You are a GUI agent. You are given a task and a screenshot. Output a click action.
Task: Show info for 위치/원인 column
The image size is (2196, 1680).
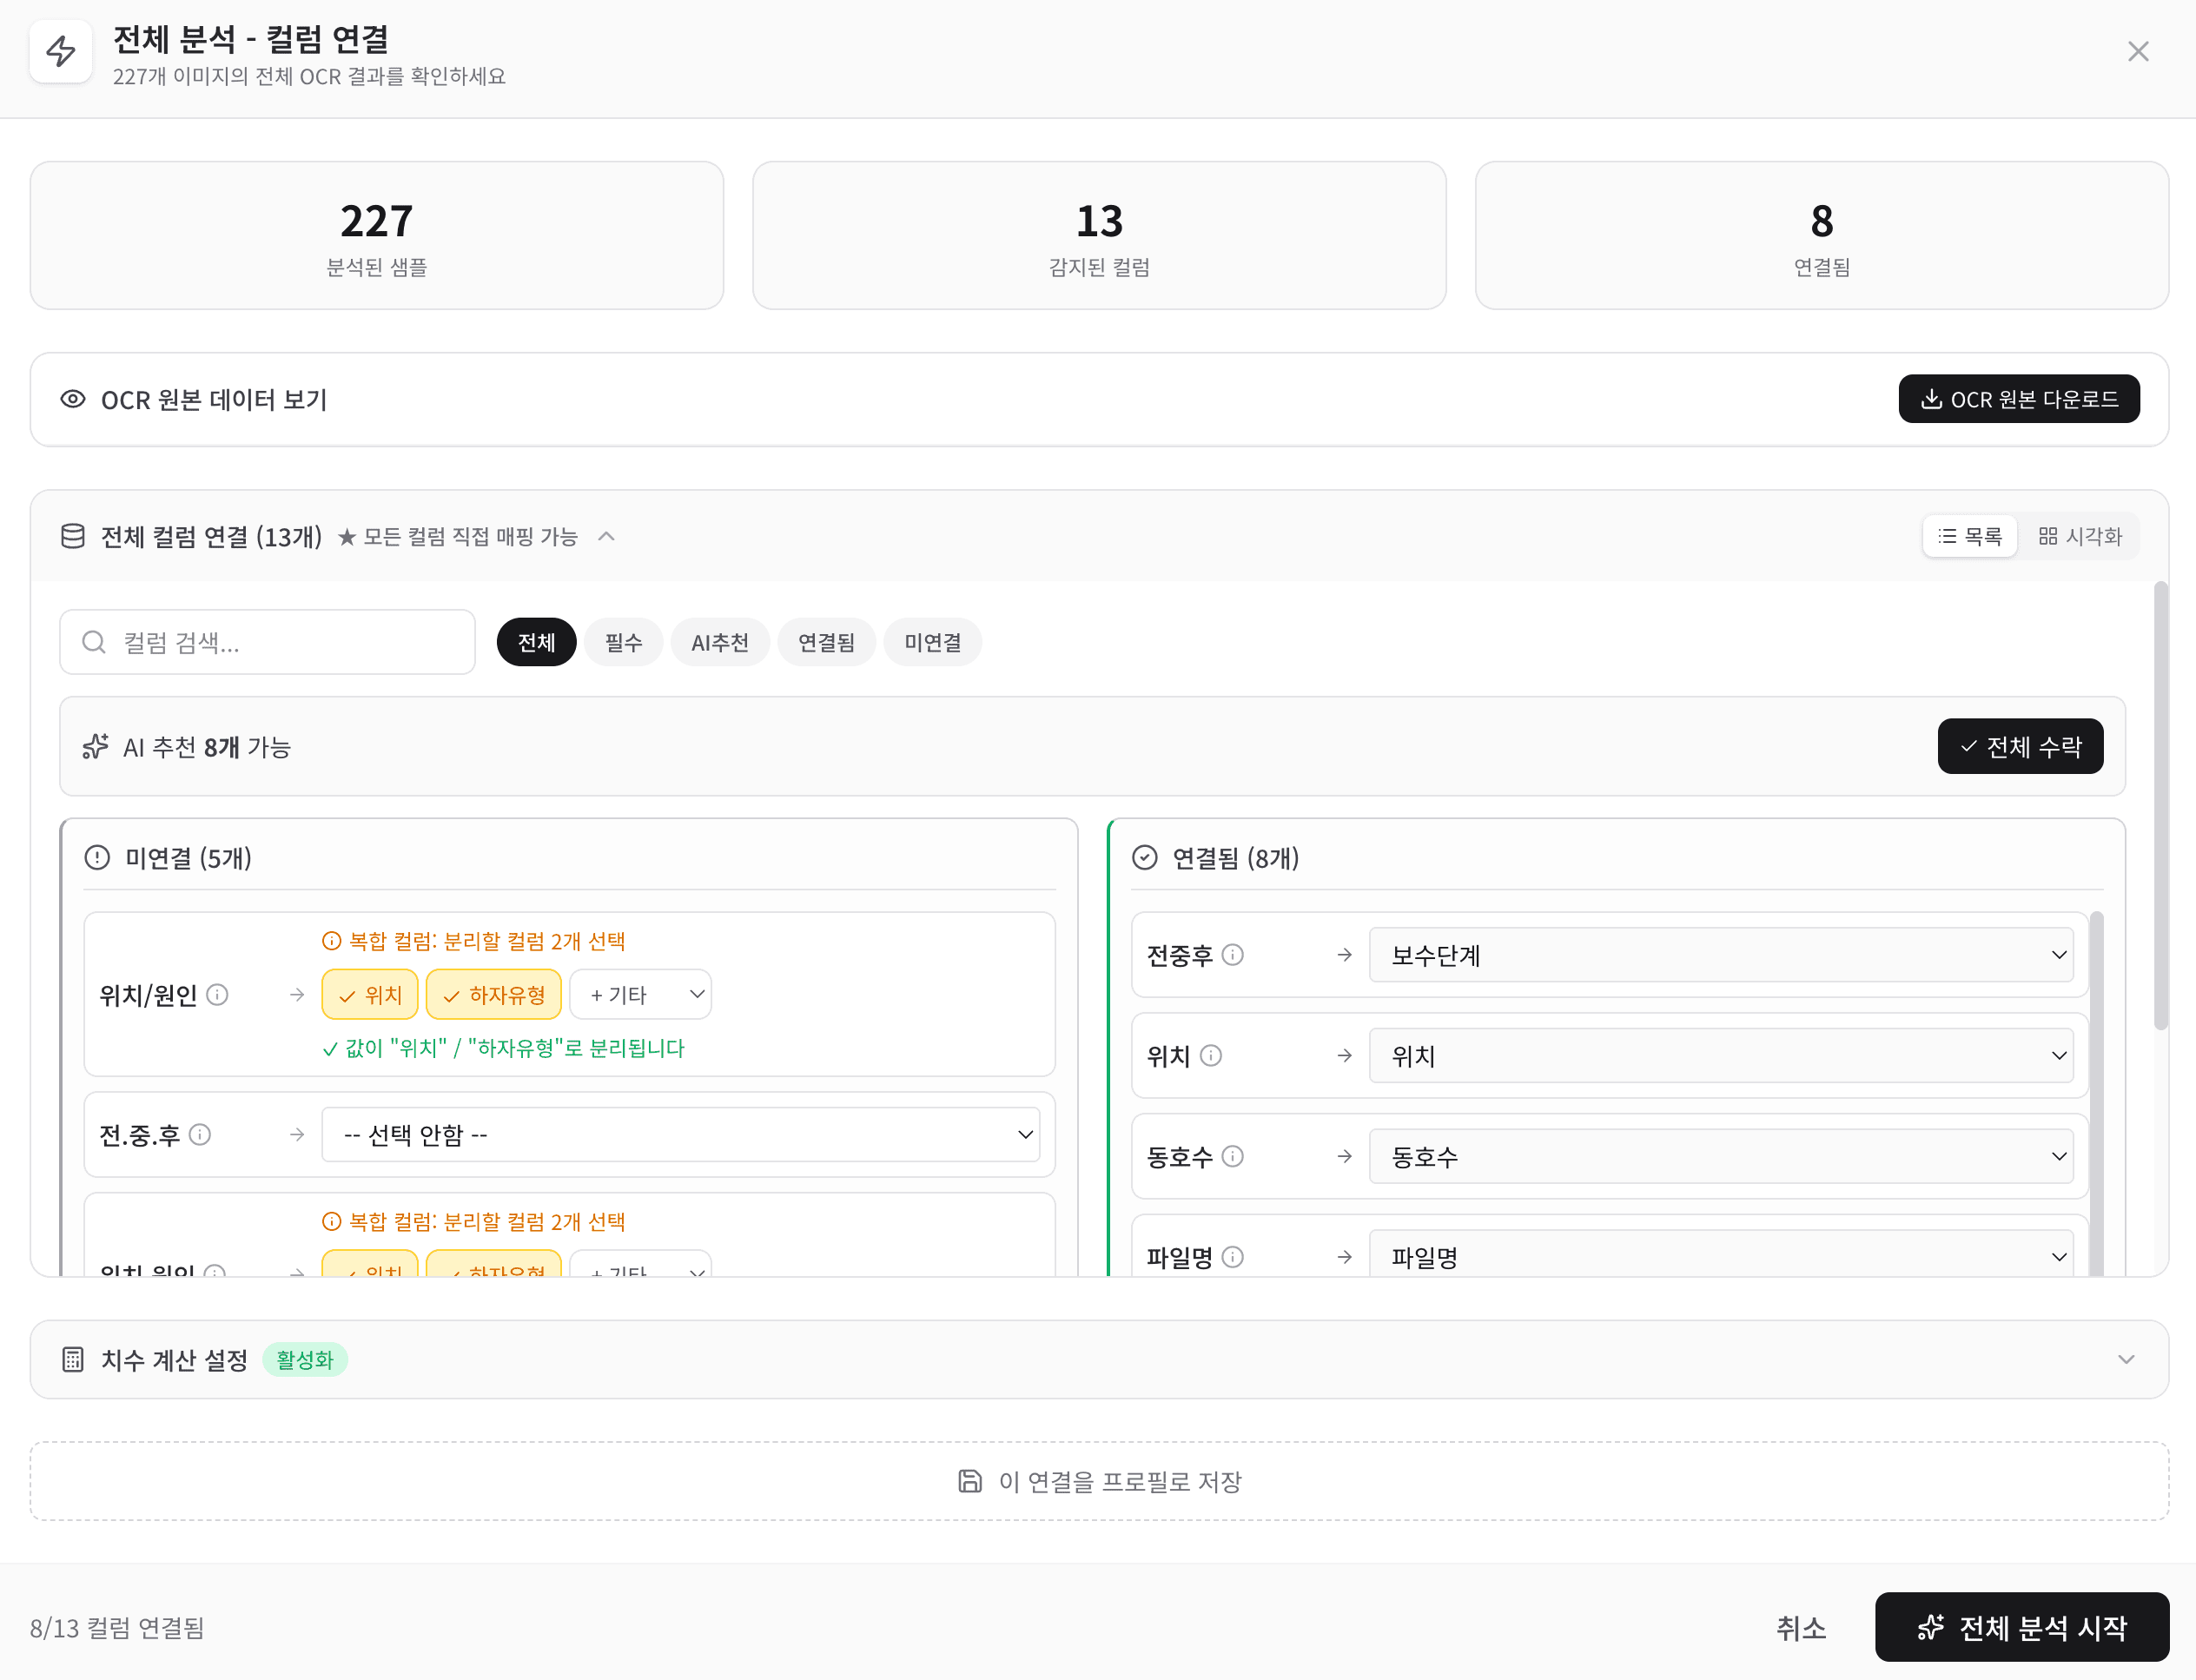click(x=217, y=995)
